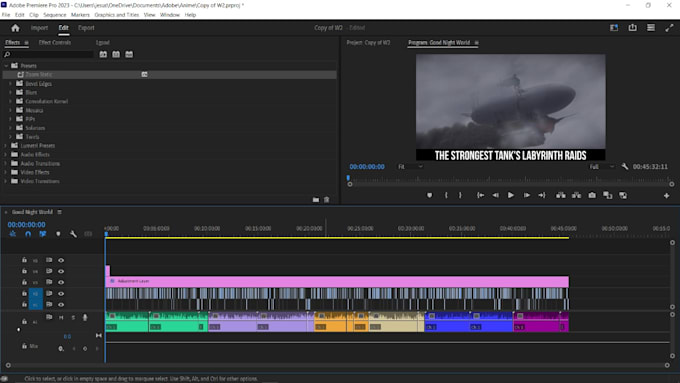Toggle Caption Track Options icon in timeline
Viewport: 680px width, 383px height.
click(x=88, y=234)
